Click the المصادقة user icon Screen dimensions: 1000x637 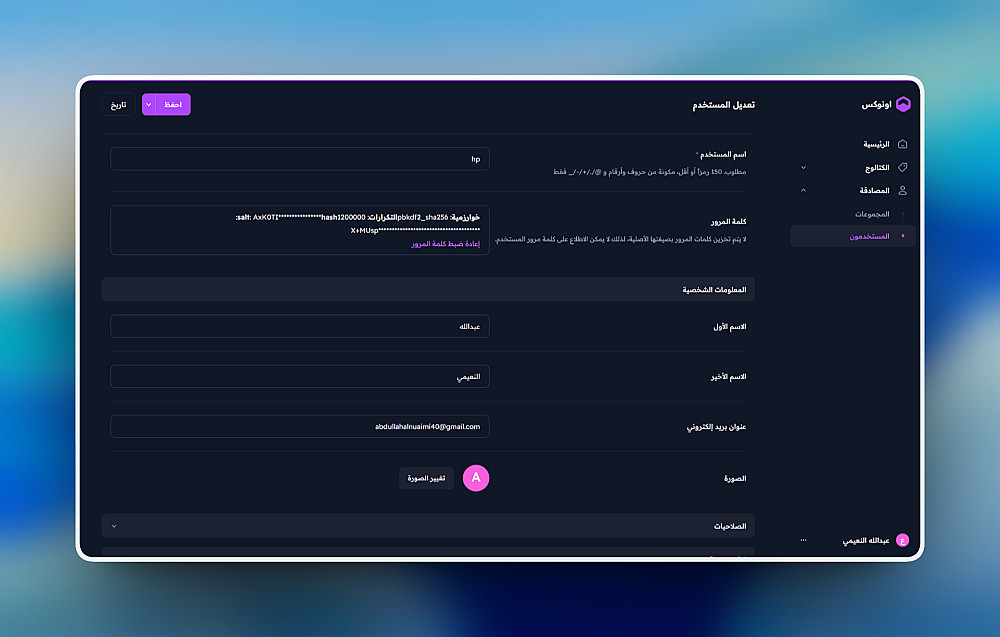point(902,190)
